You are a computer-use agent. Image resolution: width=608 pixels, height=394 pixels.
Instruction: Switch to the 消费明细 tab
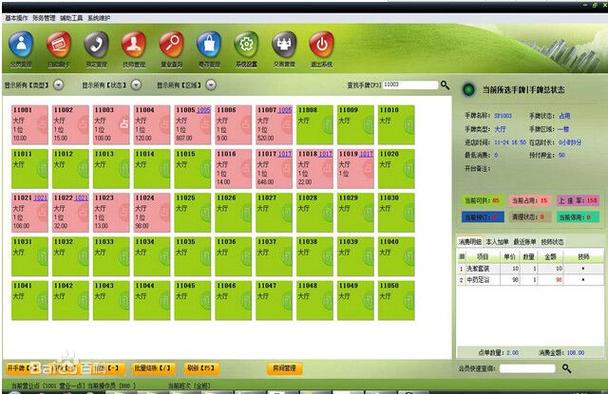(x=470, y=242)
